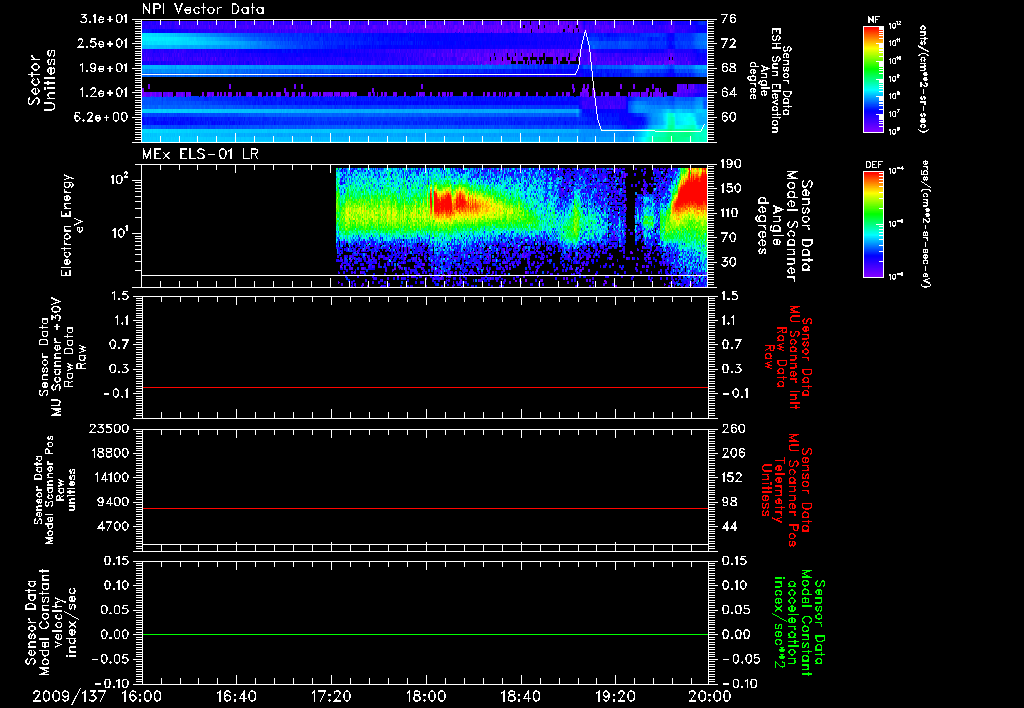Click the NF label above the color bar
Screen dimensions: 1024x708
(x=873, y=20)
